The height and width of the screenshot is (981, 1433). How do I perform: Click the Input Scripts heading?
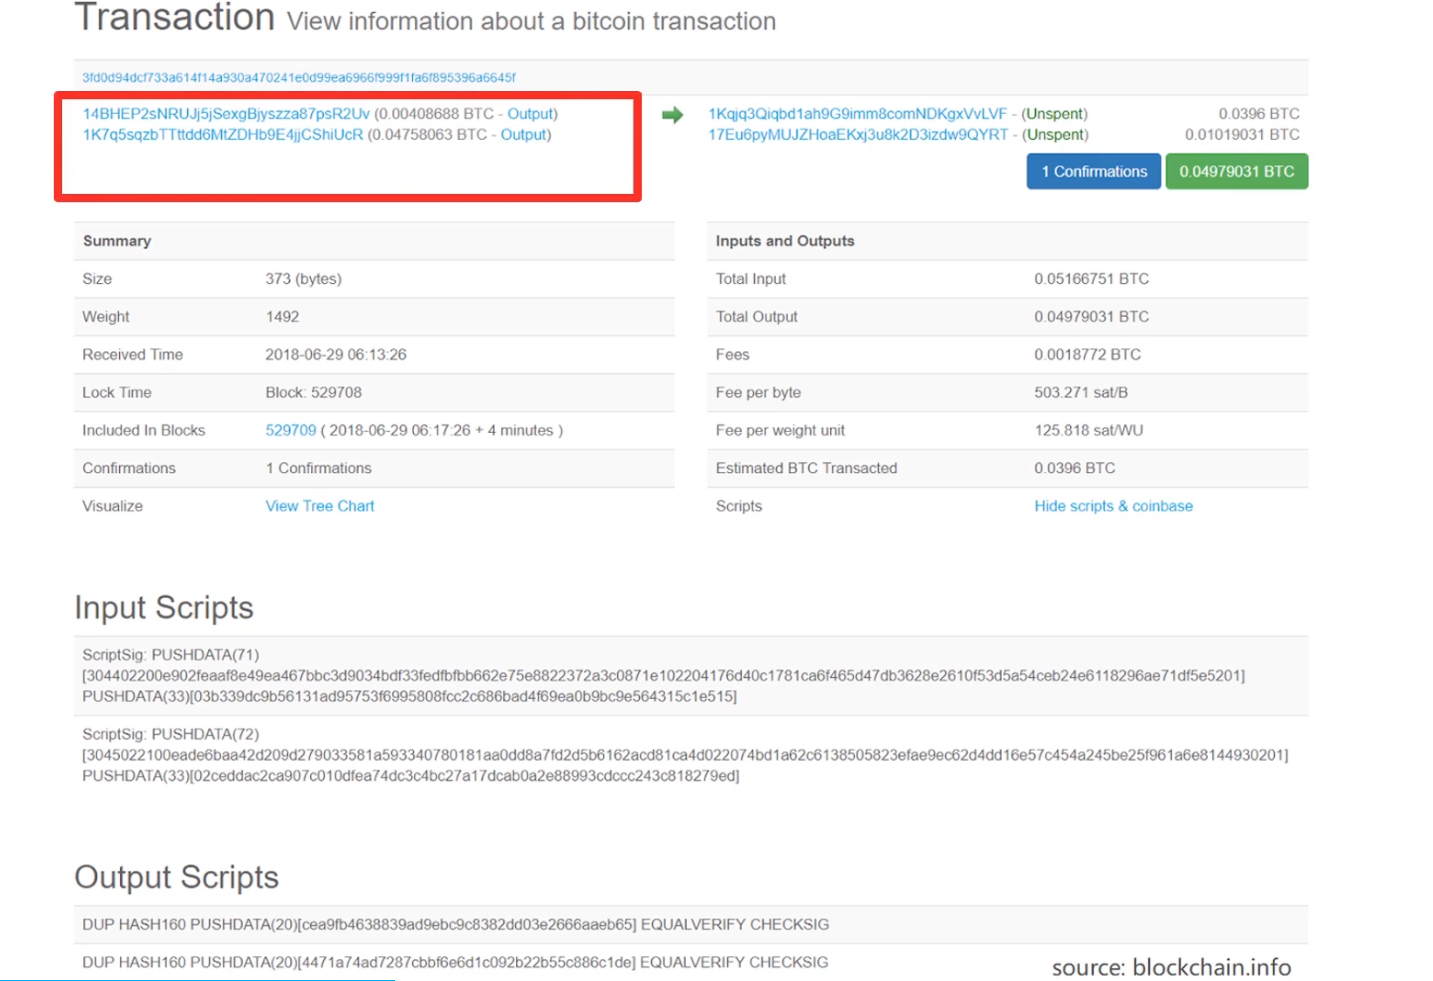[x=164, y=608]
